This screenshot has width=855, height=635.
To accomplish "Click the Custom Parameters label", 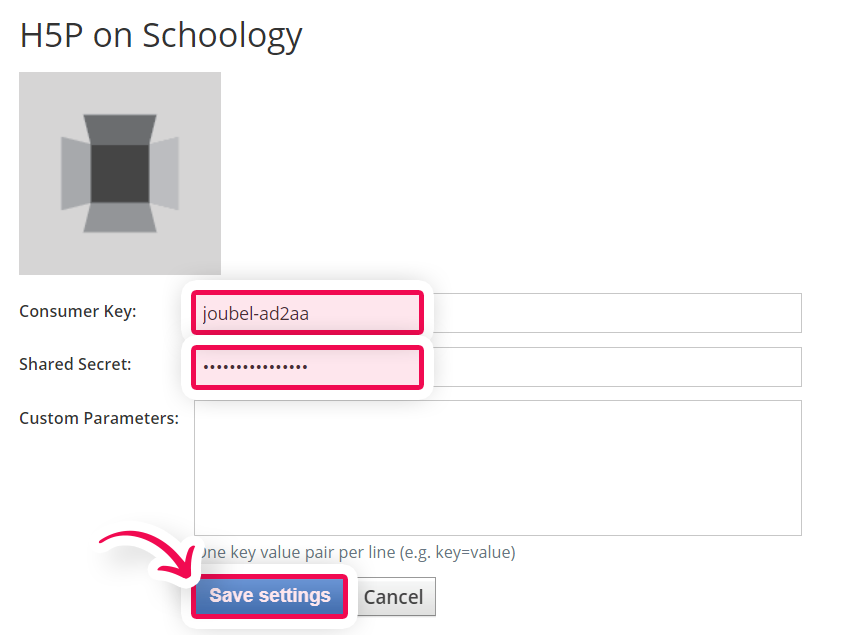I will (x=99, y=418).
